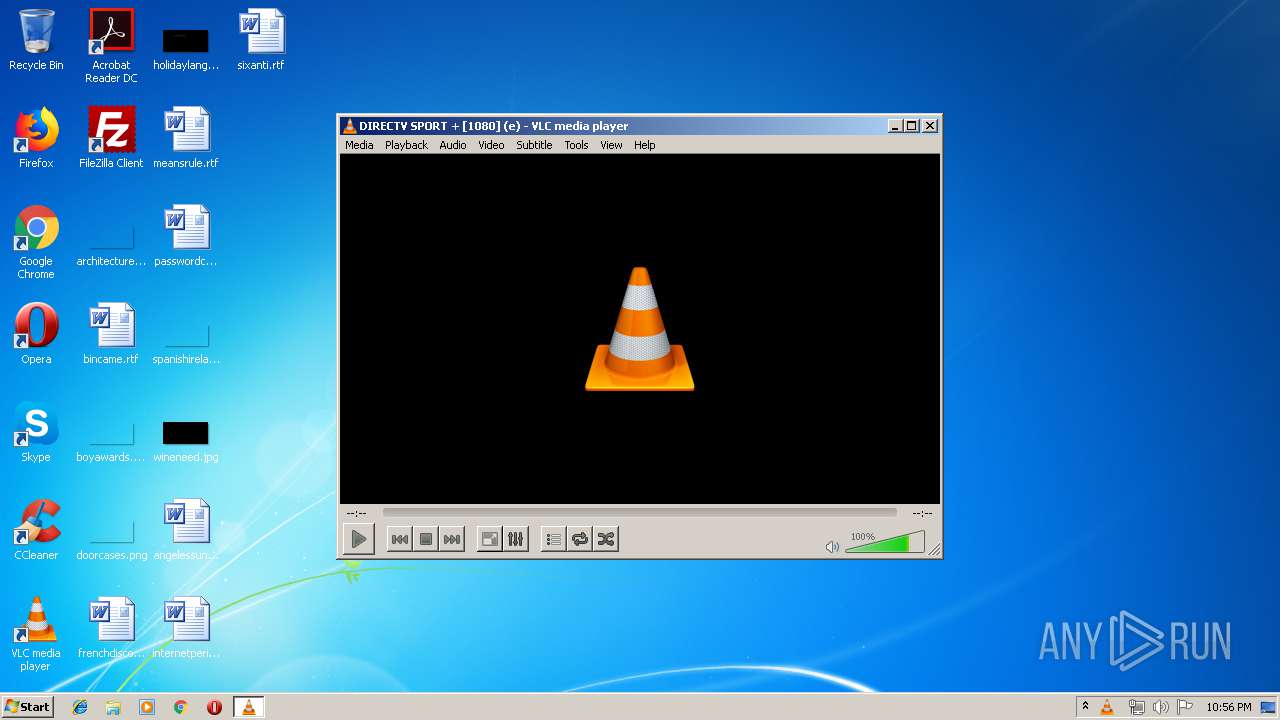Screen dimensions: 1280x720
Task: Open the Tools menu
Action: point(576,145)
